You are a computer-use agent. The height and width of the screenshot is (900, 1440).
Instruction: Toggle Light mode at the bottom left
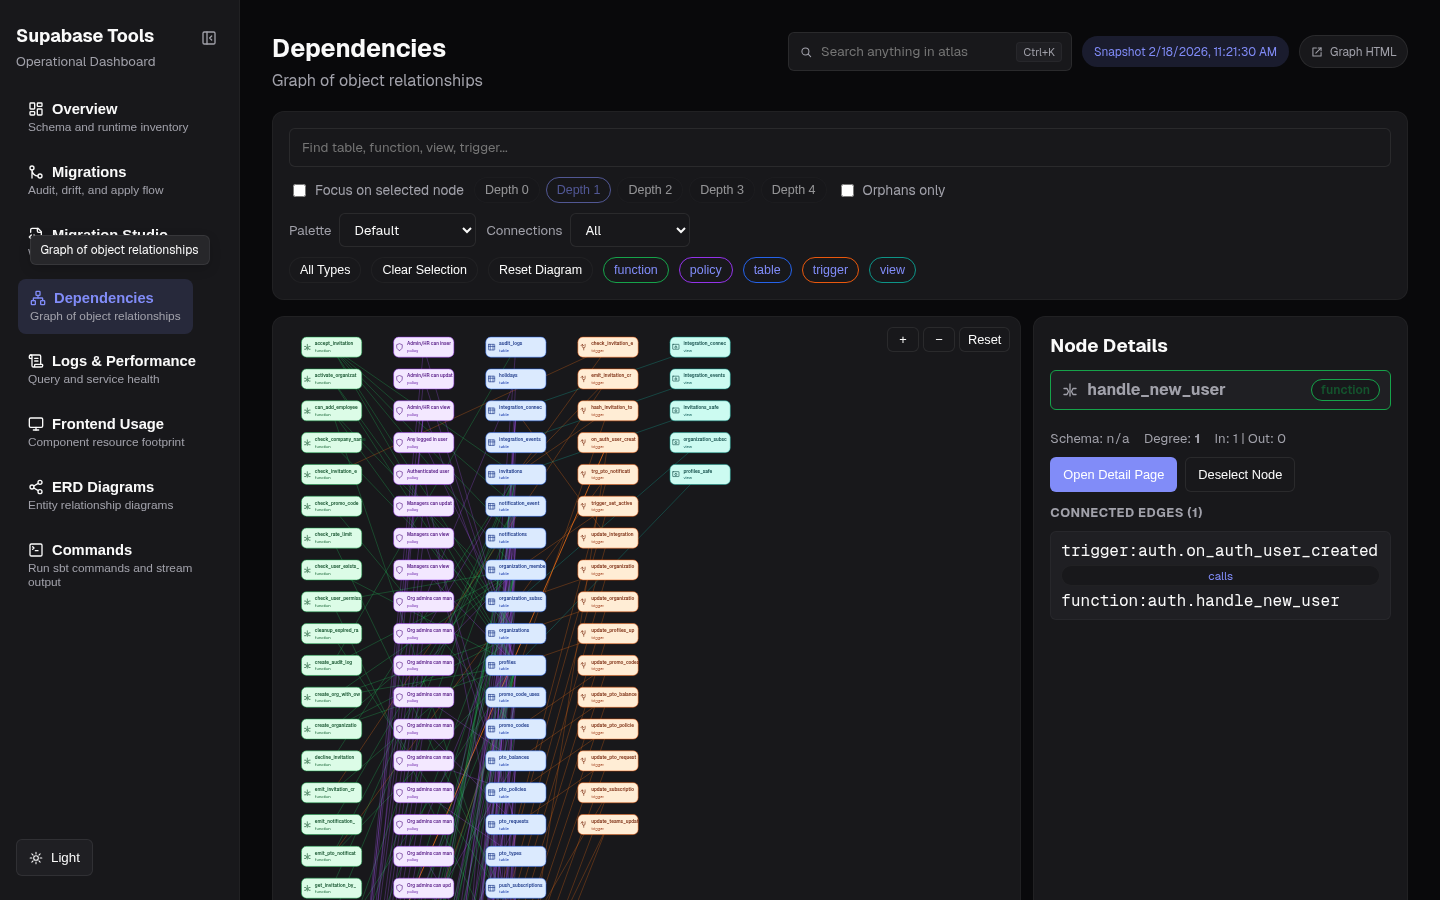[x=53, y=857]
